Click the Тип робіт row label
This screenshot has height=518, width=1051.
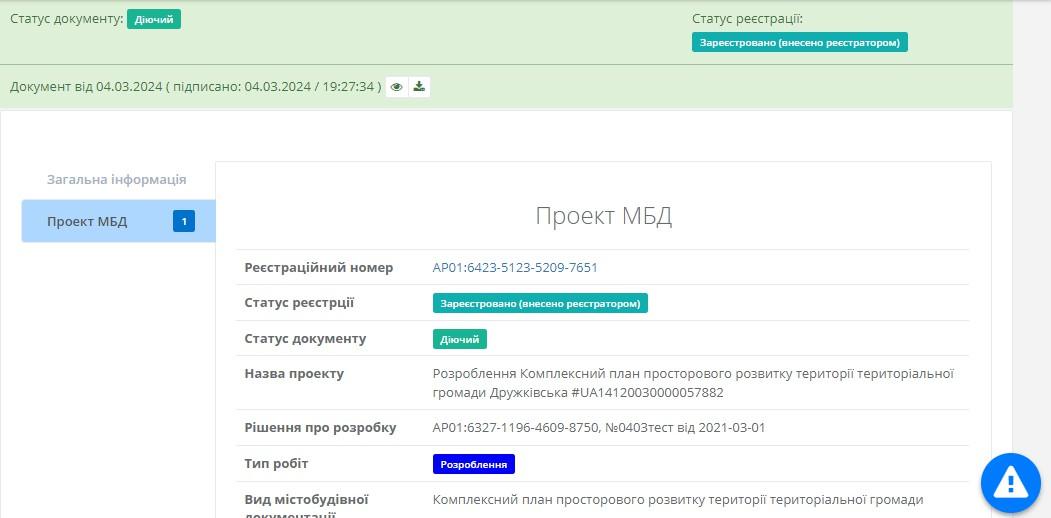(277, 464)
